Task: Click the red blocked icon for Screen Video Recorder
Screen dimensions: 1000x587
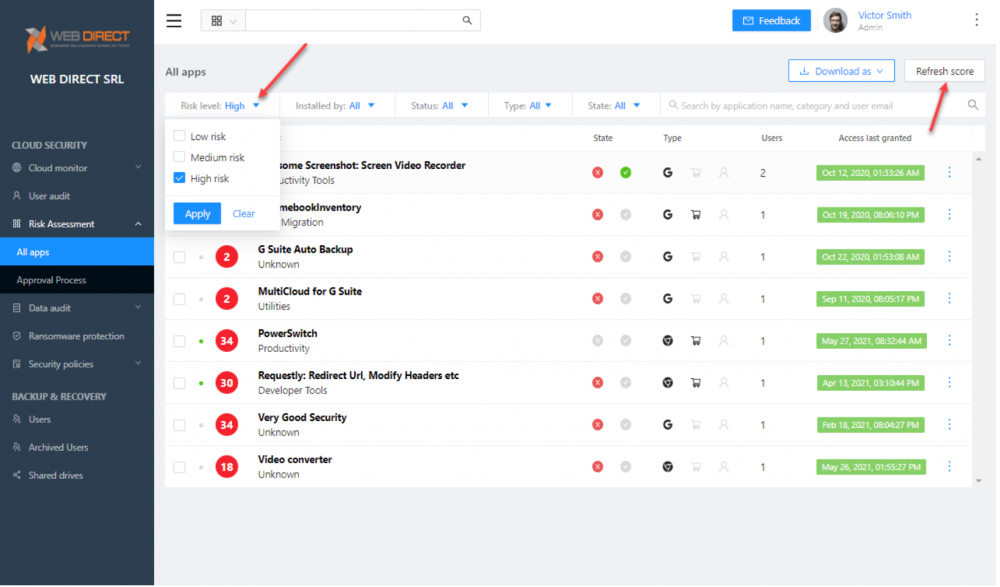Action: coord(599,173)
